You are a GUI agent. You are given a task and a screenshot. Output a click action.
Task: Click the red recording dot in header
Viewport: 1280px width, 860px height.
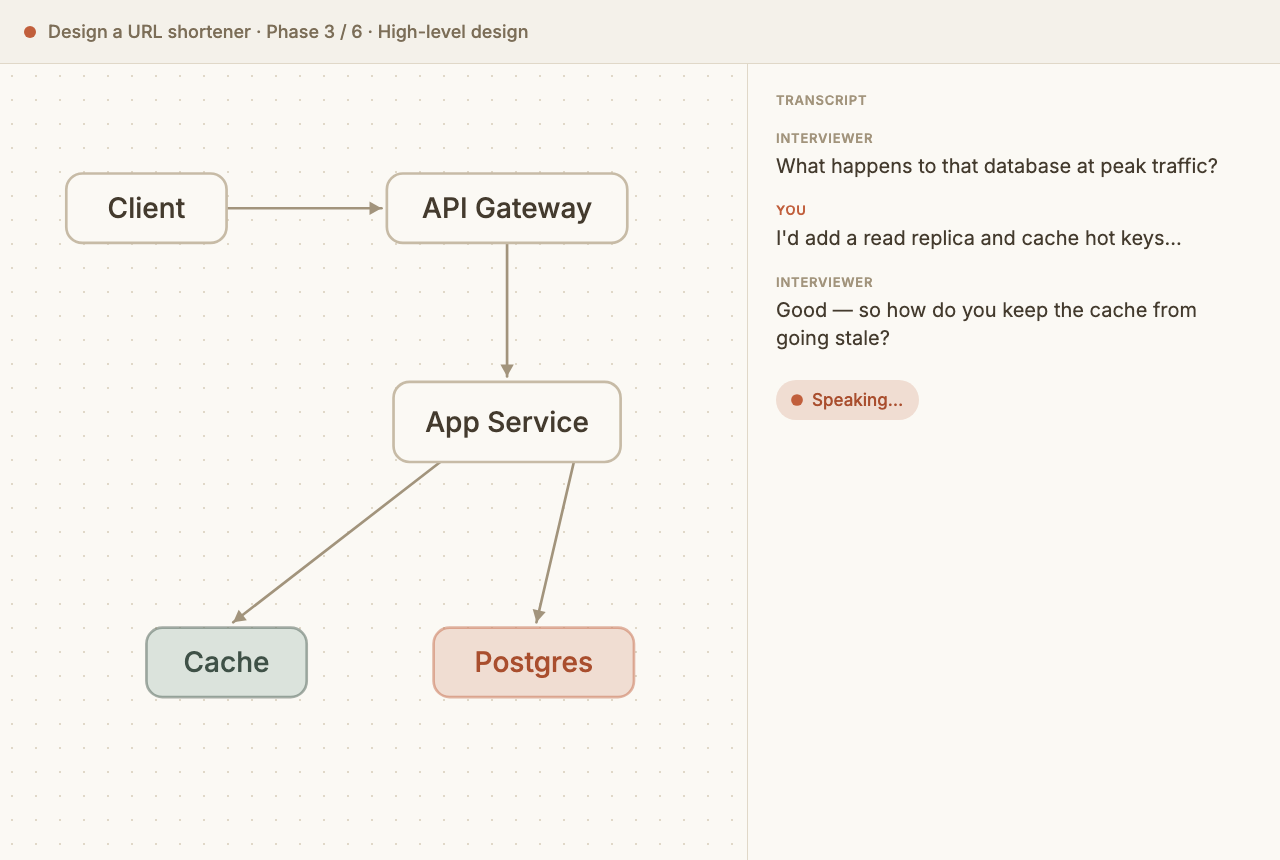point(30,32)
